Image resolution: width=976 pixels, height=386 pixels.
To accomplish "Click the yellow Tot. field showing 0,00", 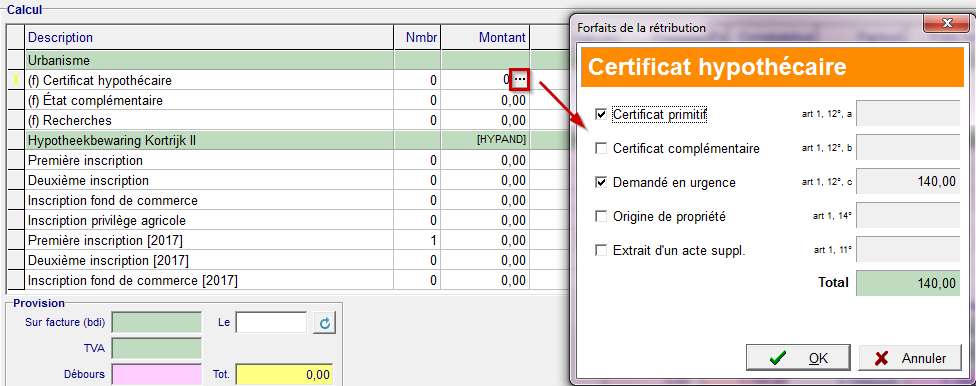I will [x=284, y=374].
